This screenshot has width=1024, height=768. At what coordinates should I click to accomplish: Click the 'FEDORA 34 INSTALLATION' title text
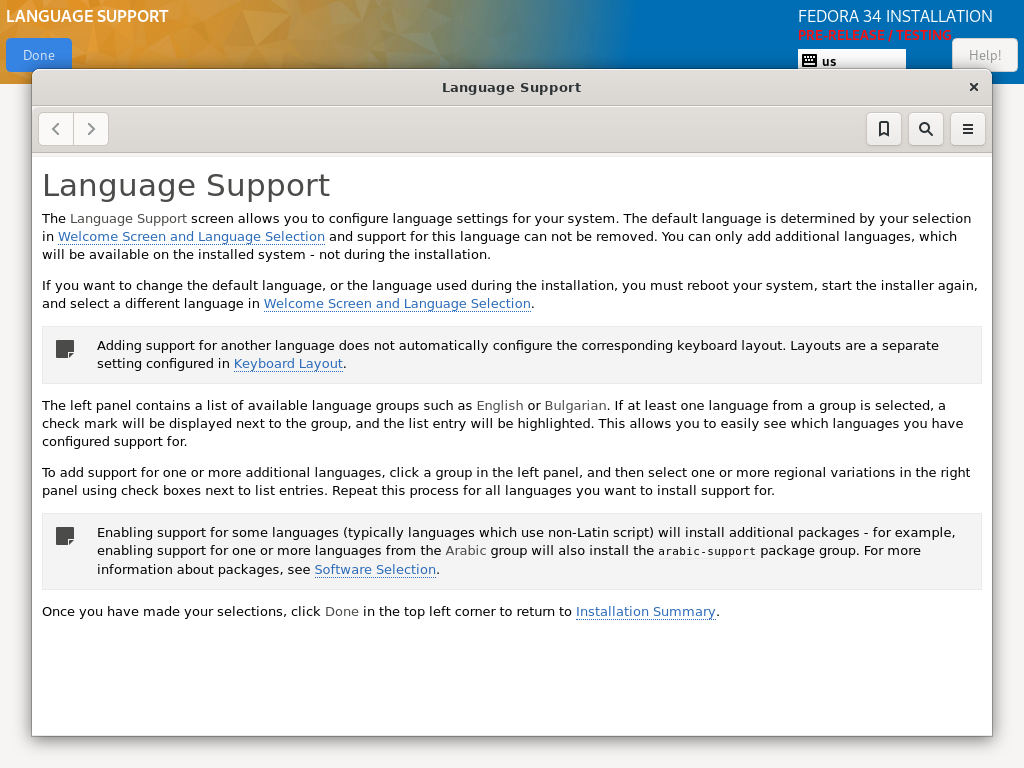coord(895,16)
